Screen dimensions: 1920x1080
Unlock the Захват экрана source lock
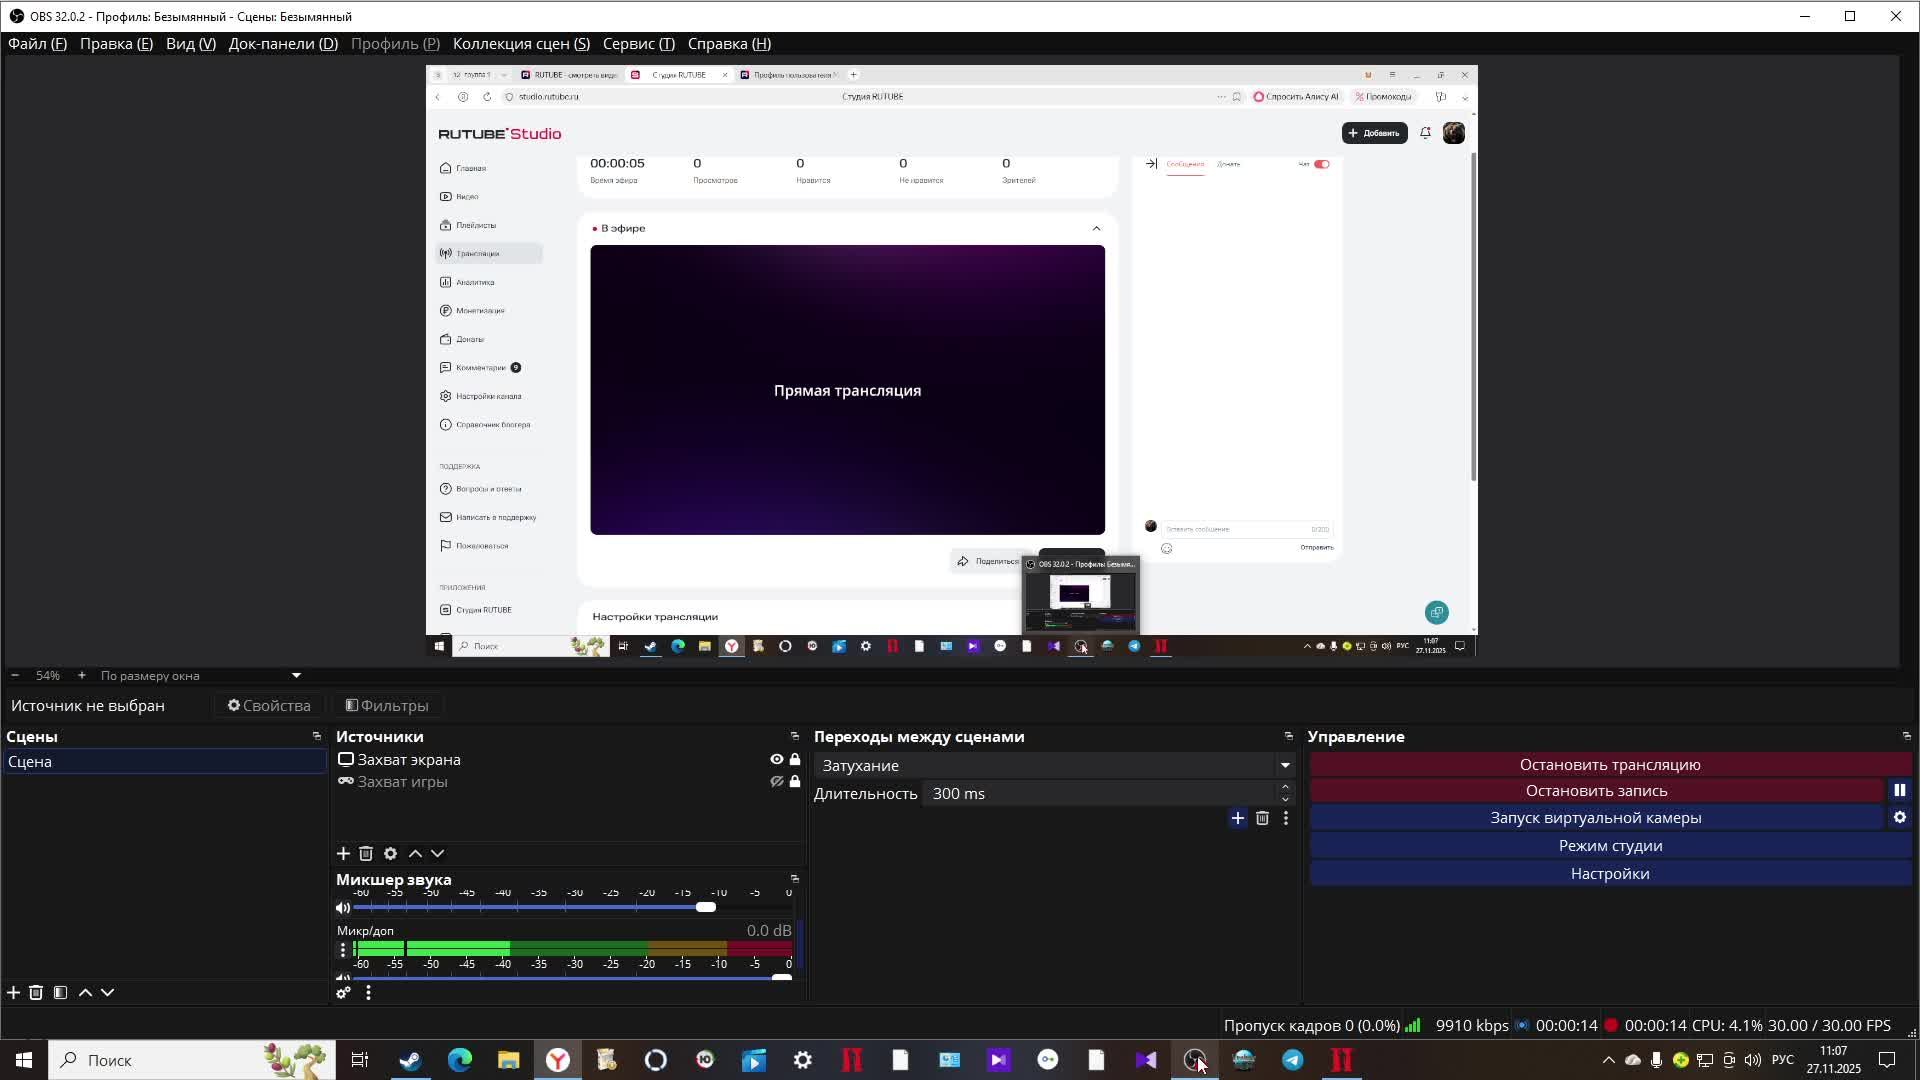[795, 759]
